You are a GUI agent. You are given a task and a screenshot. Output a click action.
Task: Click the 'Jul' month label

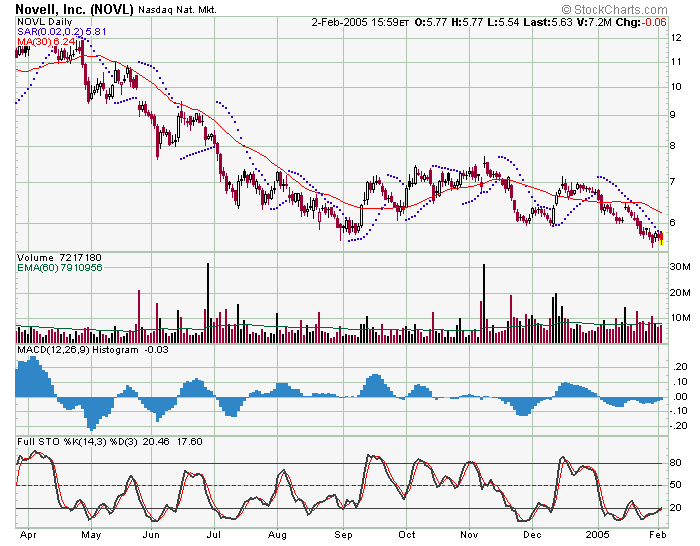point(214,535)
